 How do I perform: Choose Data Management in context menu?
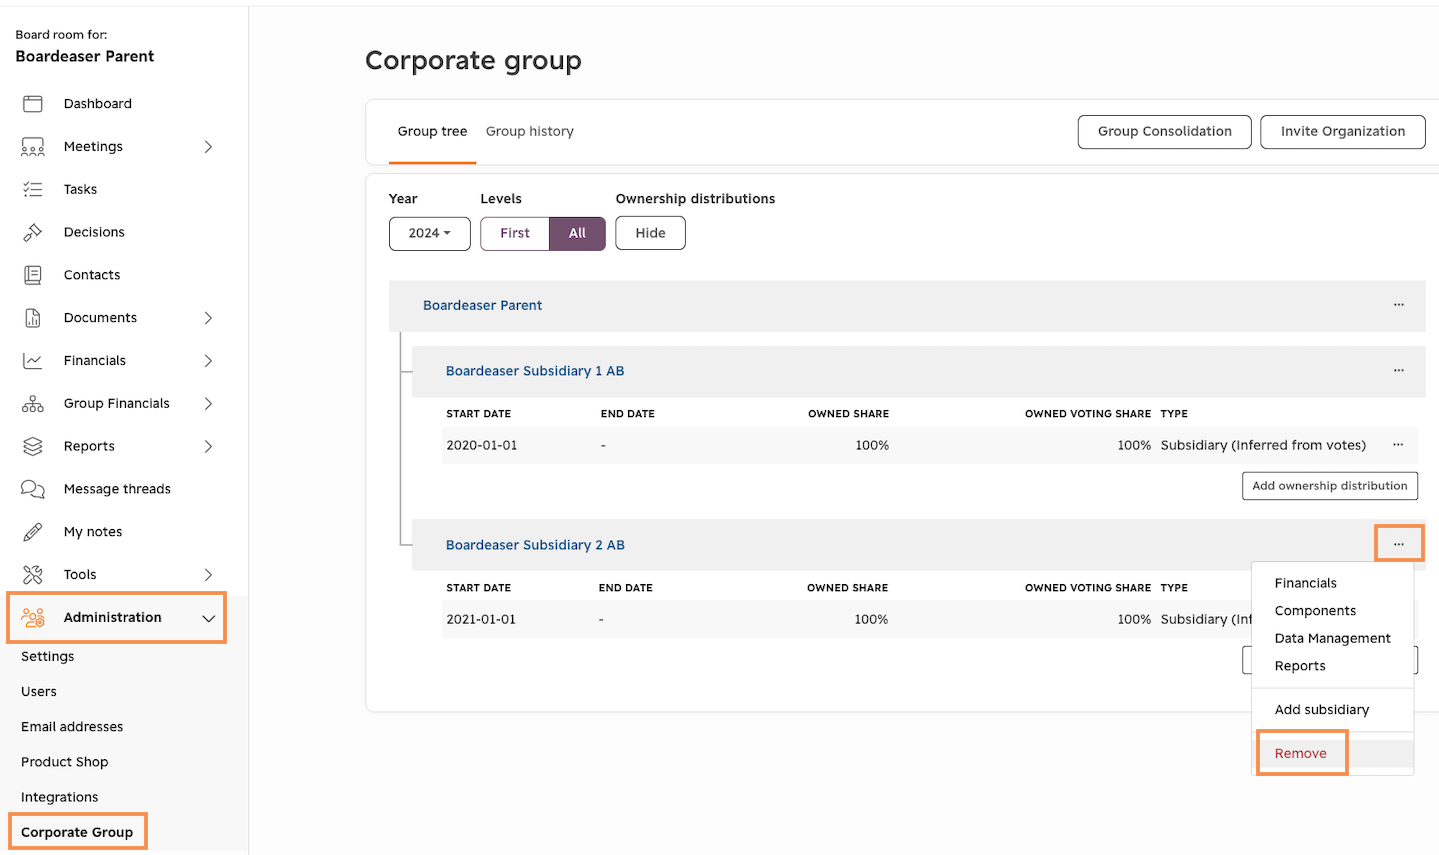pyautogui.click(x=1332, y=638)
